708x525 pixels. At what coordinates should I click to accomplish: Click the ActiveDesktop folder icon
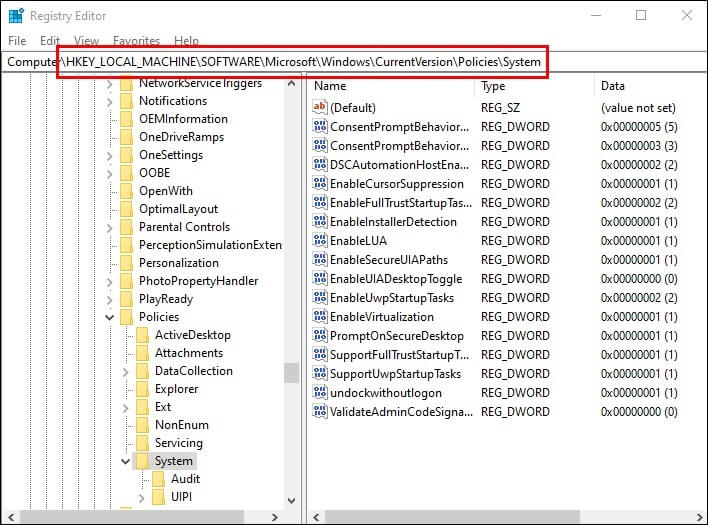pyautogui.click(x=143, y=335)
